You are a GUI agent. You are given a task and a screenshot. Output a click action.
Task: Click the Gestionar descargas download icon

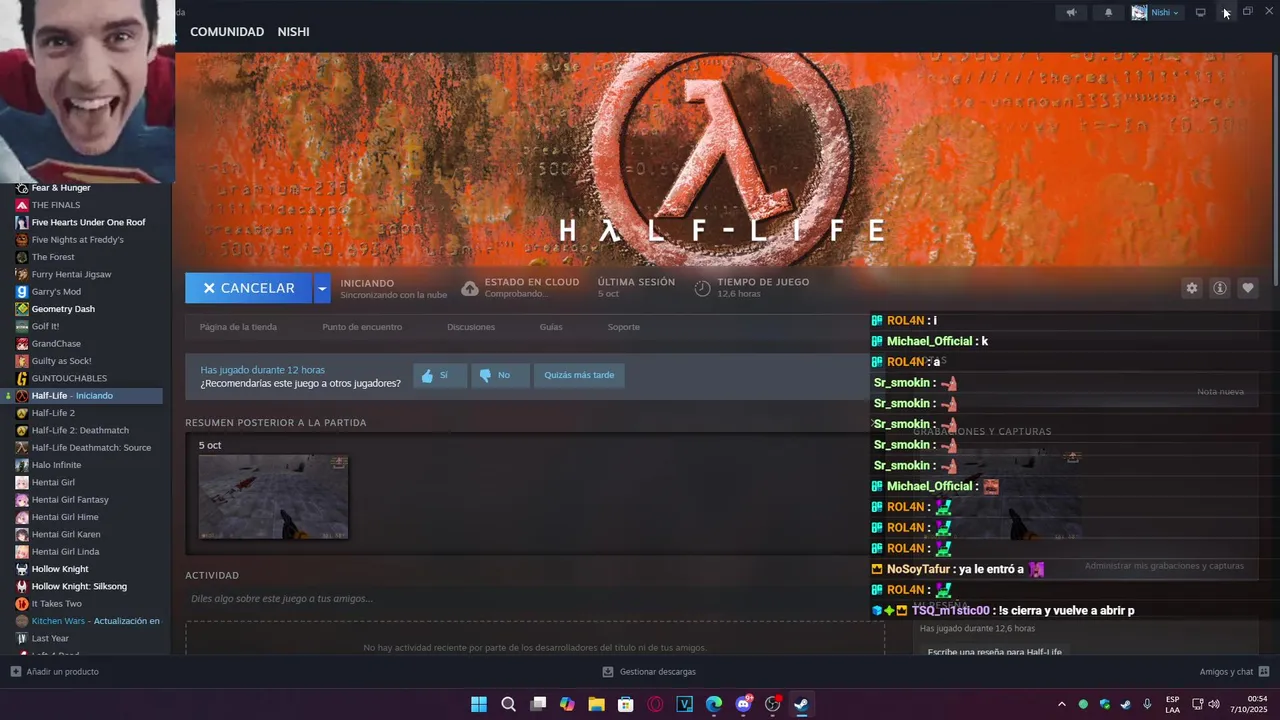pos(608,672)
